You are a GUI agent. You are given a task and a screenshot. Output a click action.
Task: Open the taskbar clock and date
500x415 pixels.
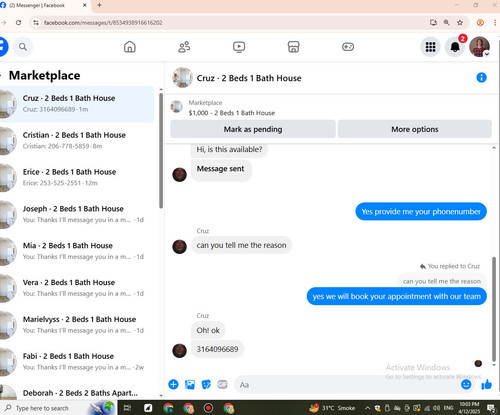(x=469, y=408)
